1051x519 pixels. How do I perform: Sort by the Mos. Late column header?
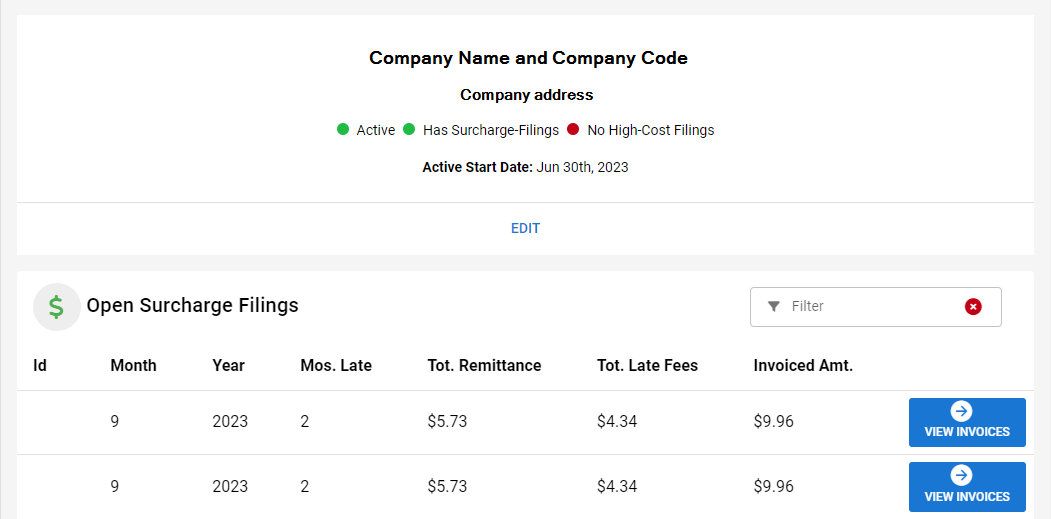[336, 365]
